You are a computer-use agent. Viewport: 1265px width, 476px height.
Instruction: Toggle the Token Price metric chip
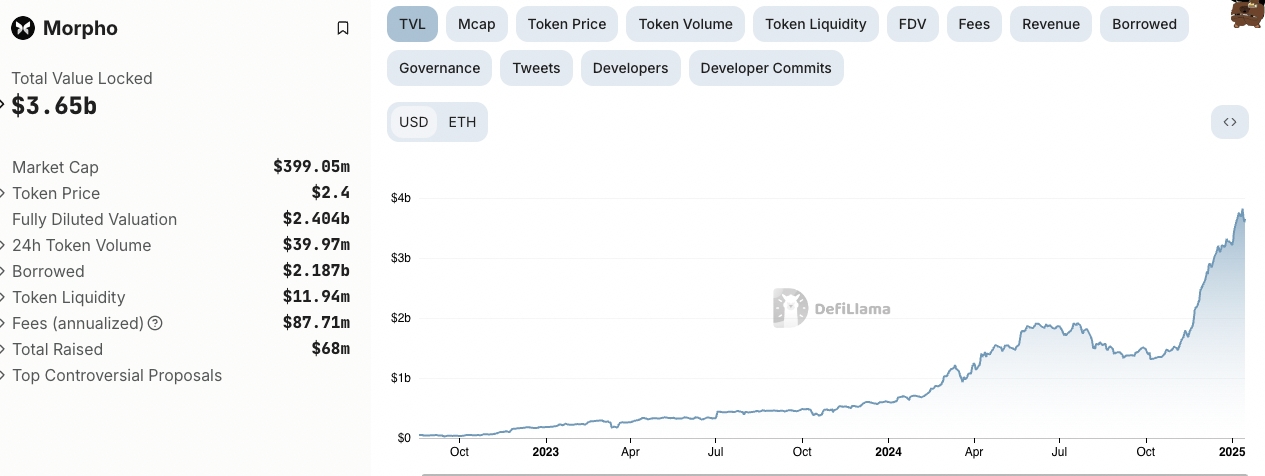(567, 24)
